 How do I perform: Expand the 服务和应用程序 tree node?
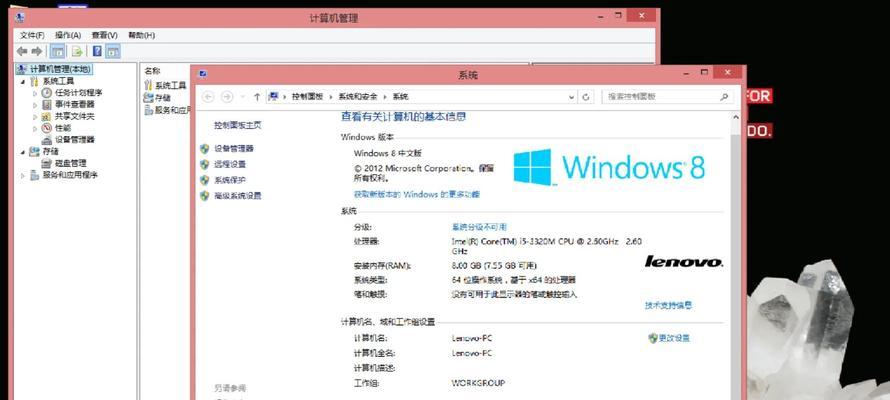pos(23,176)
